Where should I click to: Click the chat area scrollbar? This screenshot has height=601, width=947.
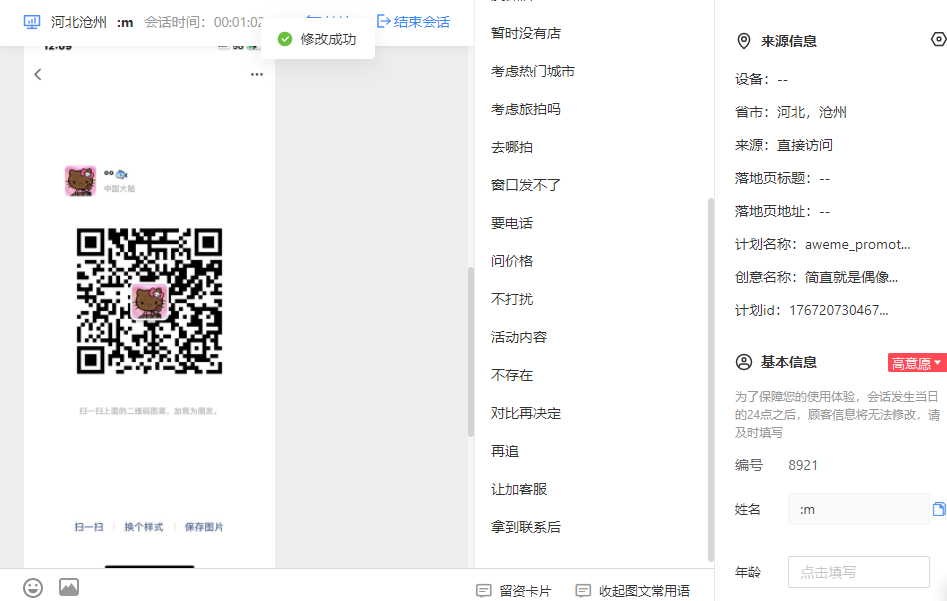point(470,352)
